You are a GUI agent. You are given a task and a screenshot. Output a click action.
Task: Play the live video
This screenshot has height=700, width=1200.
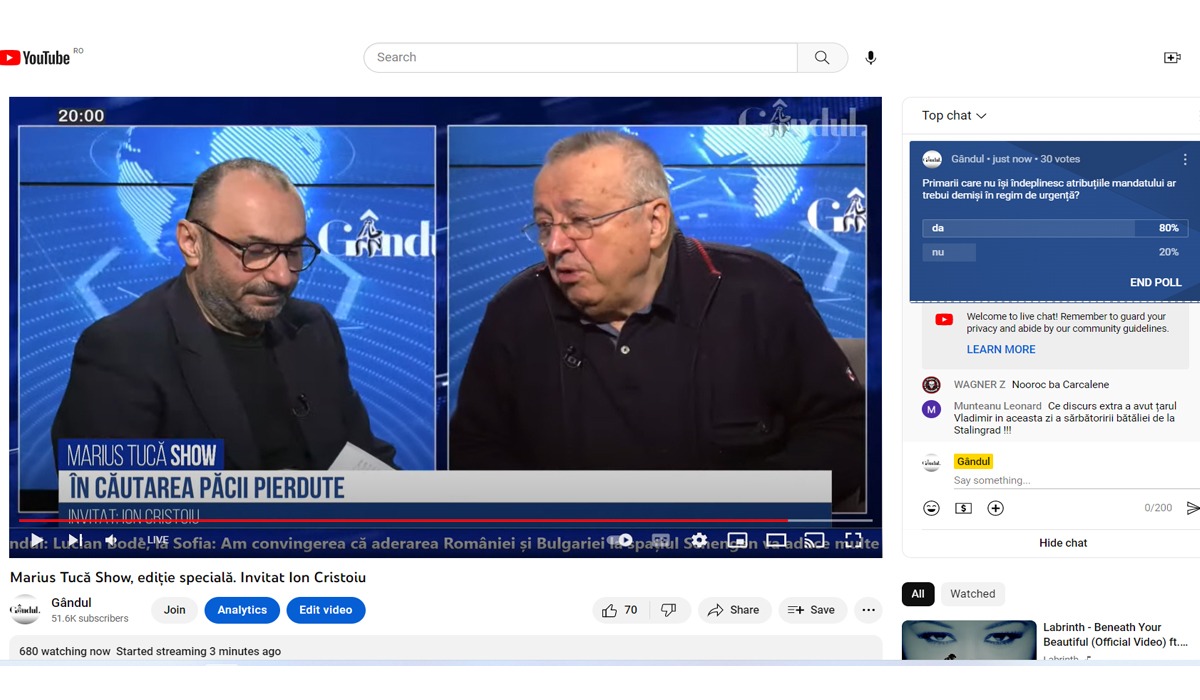[x=37, y=540]
